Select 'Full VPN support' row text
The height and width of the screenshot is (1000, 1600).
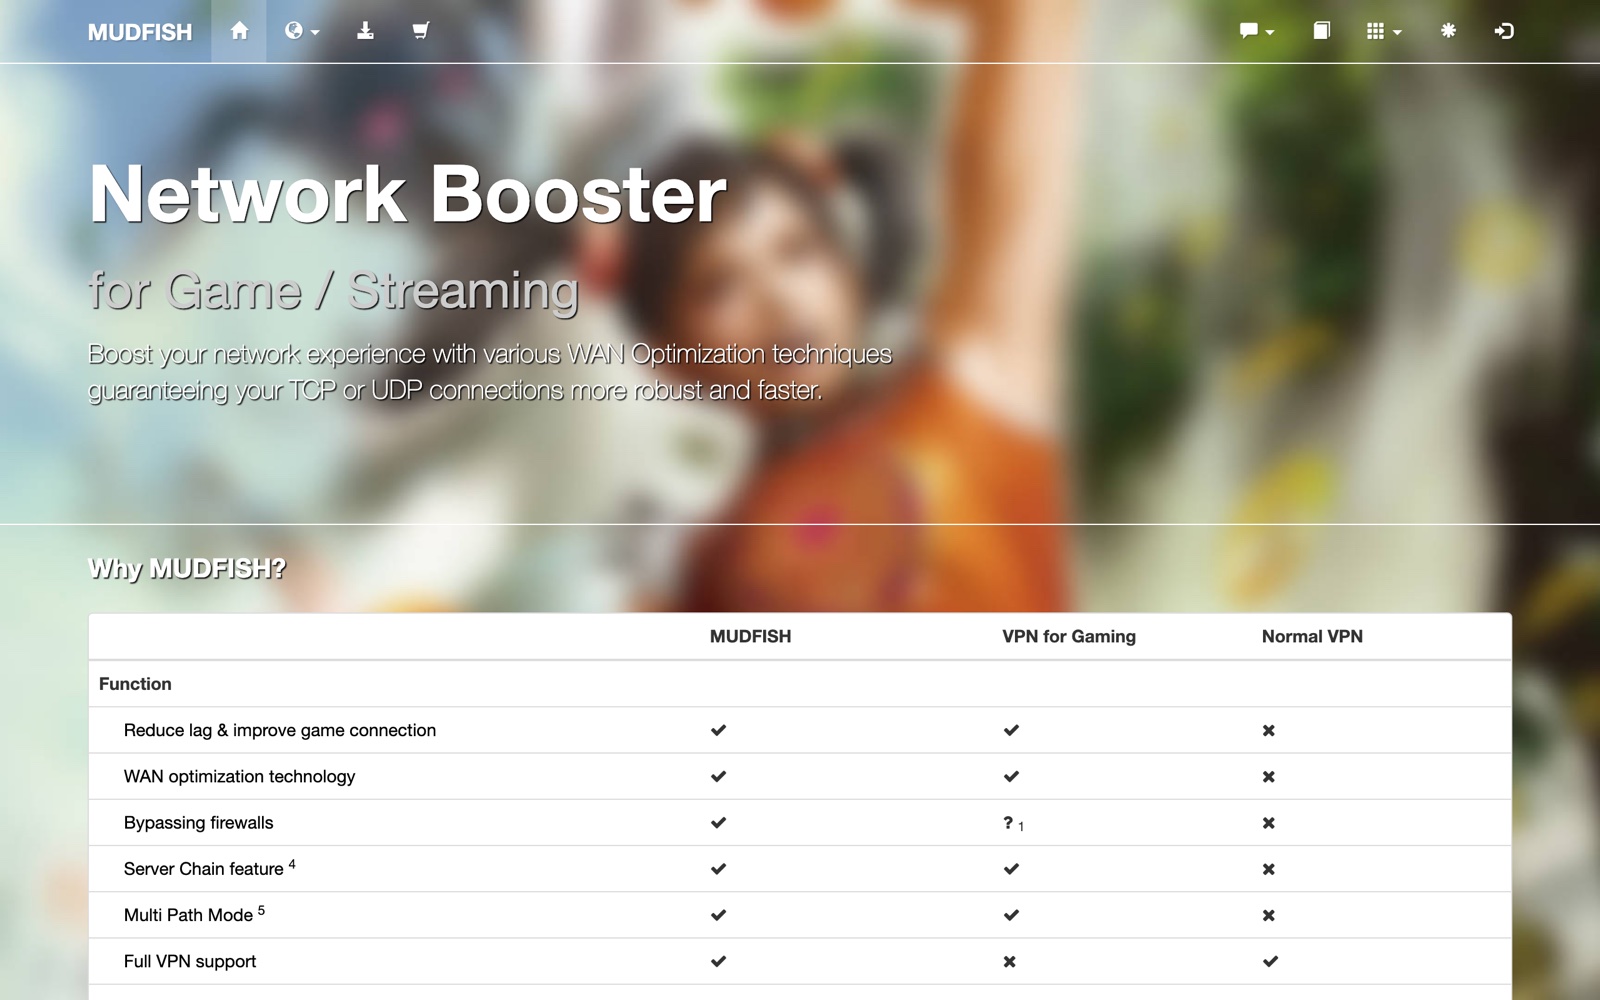[190, 961]
